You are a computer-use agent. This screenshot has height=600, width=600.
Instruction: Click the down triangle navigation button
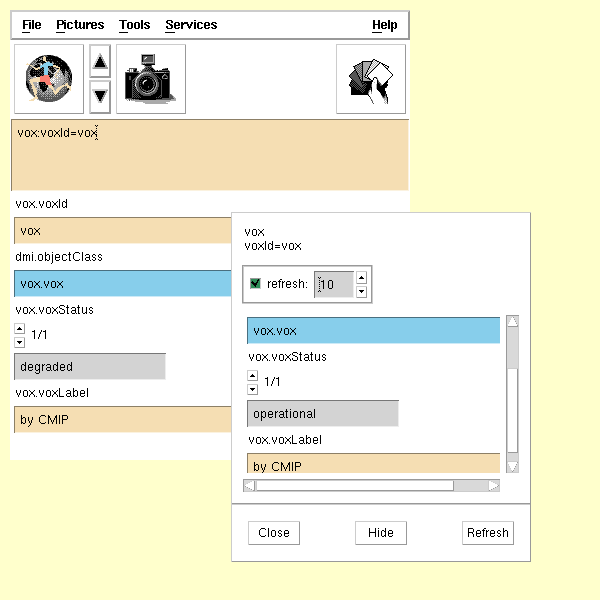point(100,96)
